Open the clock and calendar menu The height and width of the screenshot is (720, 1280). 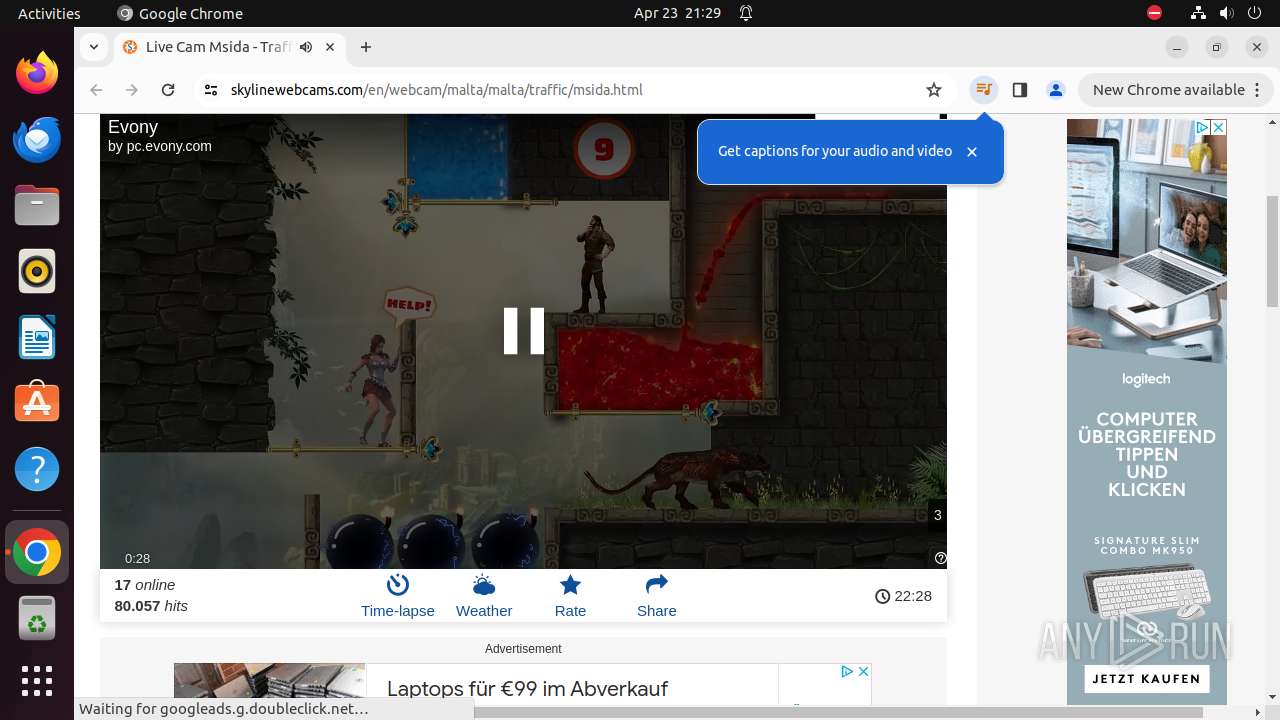point(677,13)
